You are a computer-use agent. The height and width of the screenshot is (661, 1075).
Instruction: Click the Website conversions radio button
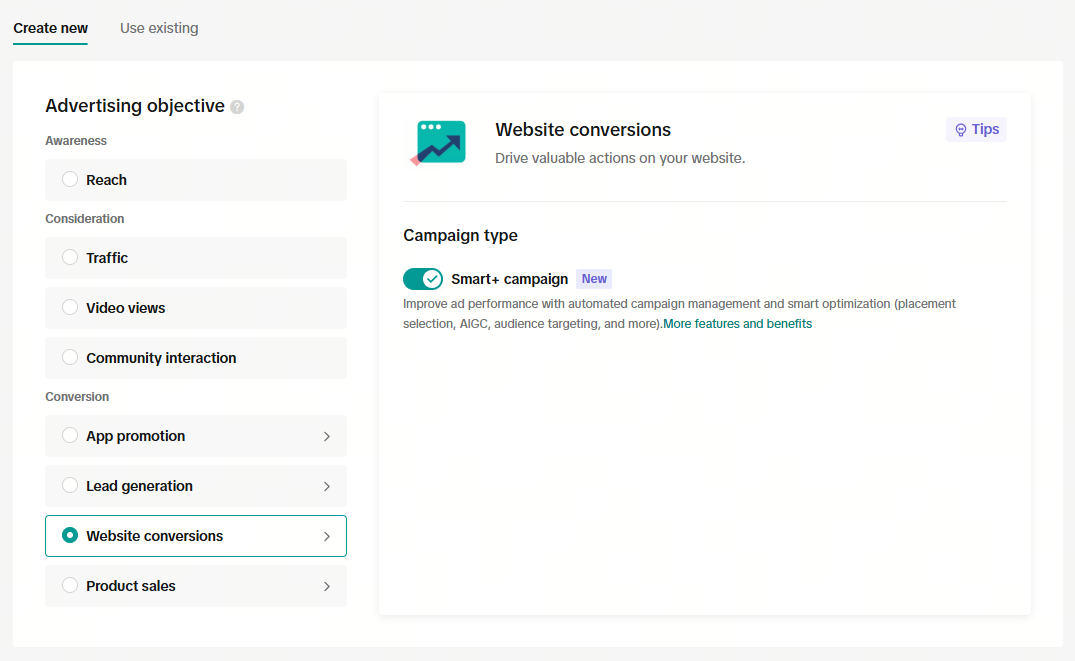tap(70, 536)
